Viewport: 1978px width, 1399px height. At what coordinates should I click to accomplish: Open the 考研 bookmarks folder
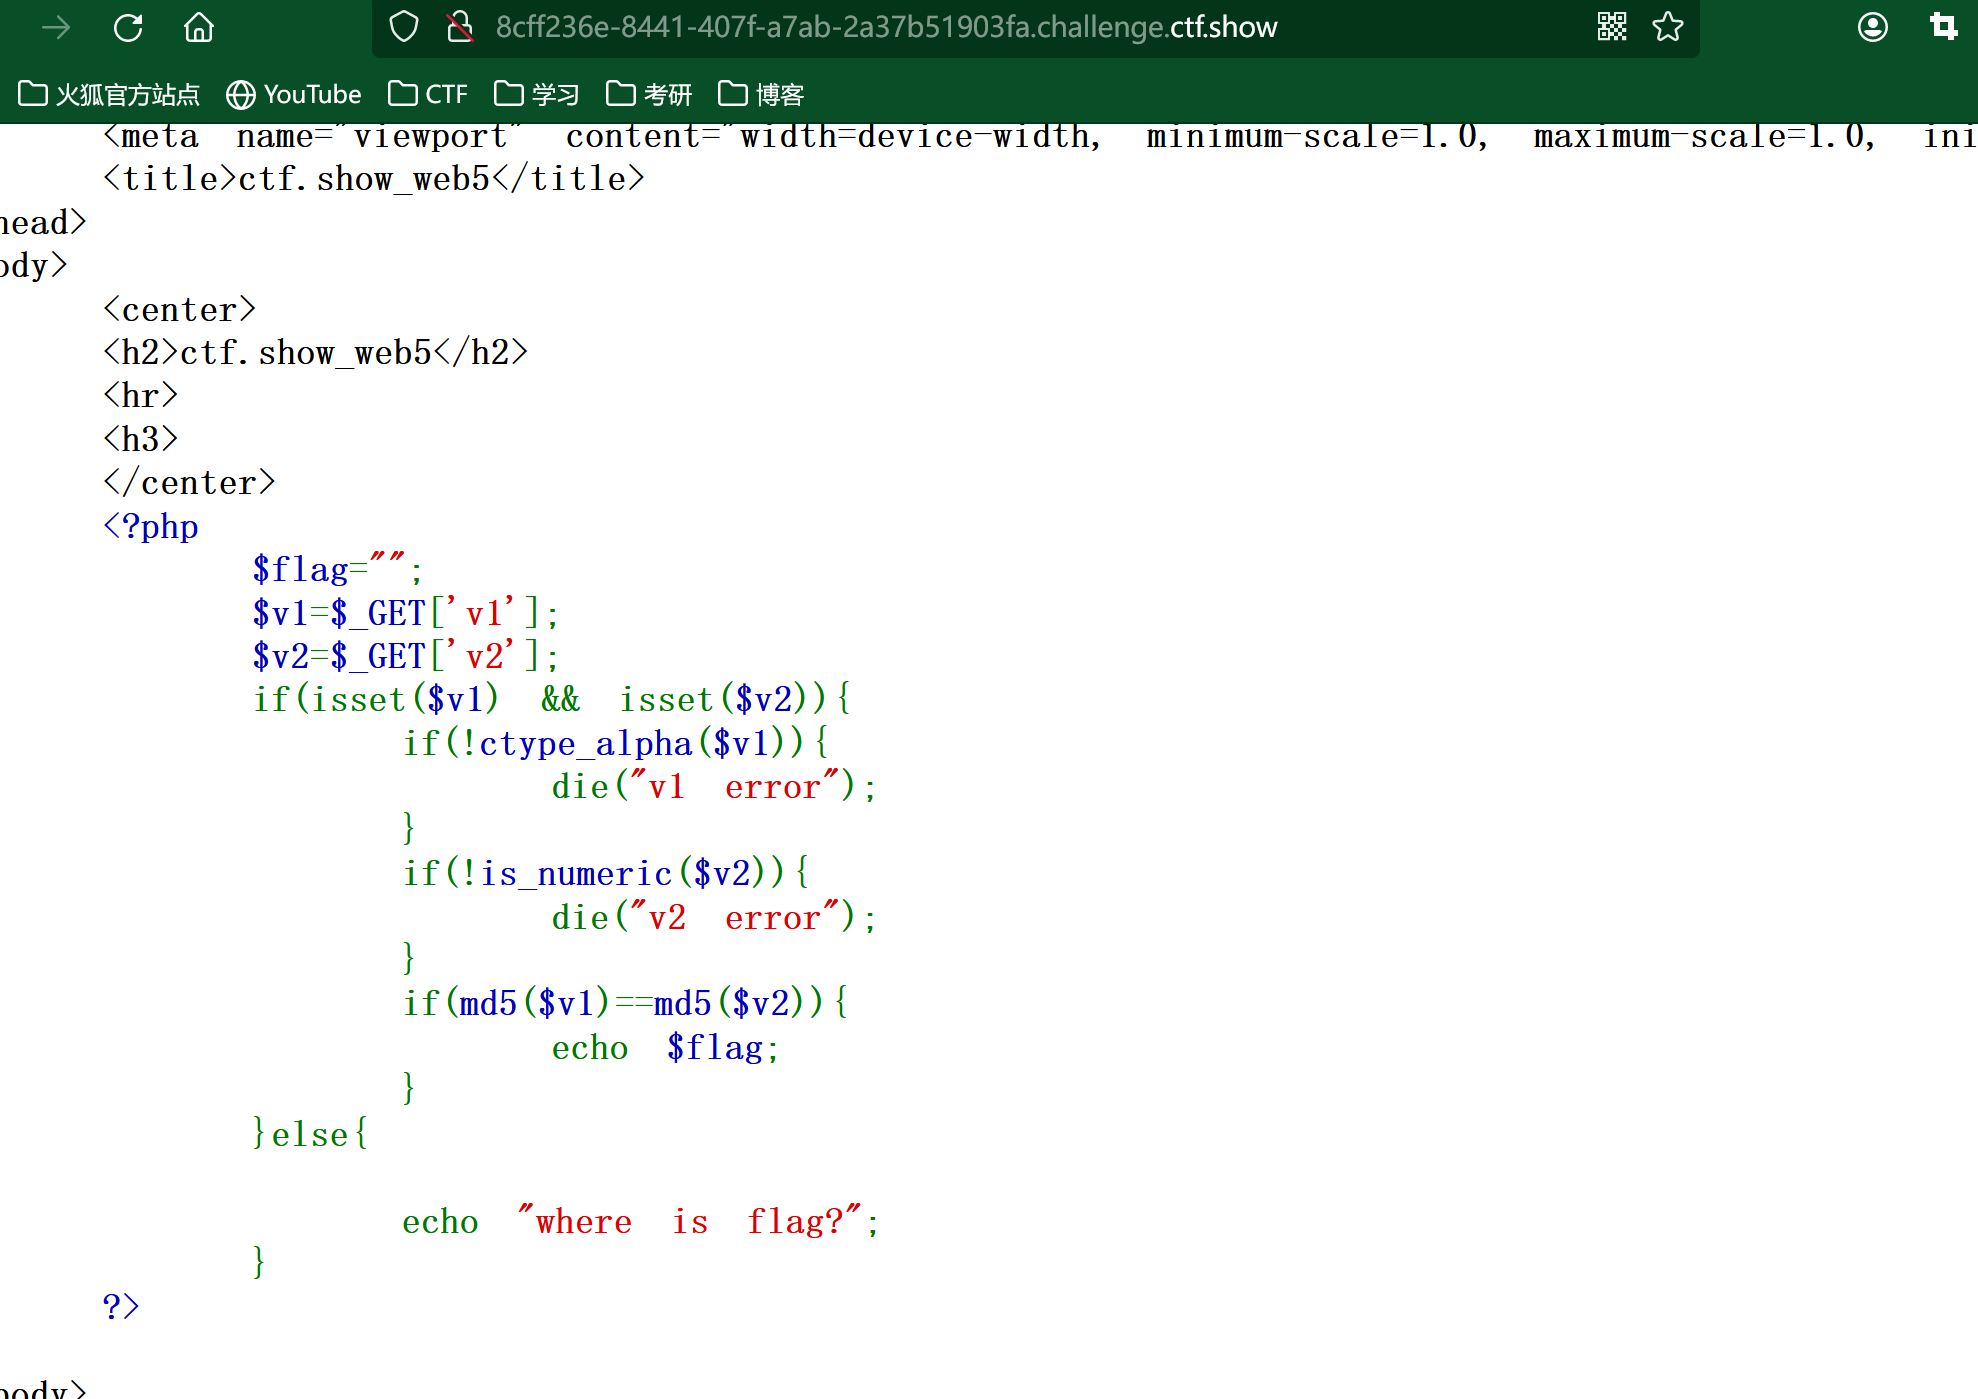point(649,94)
